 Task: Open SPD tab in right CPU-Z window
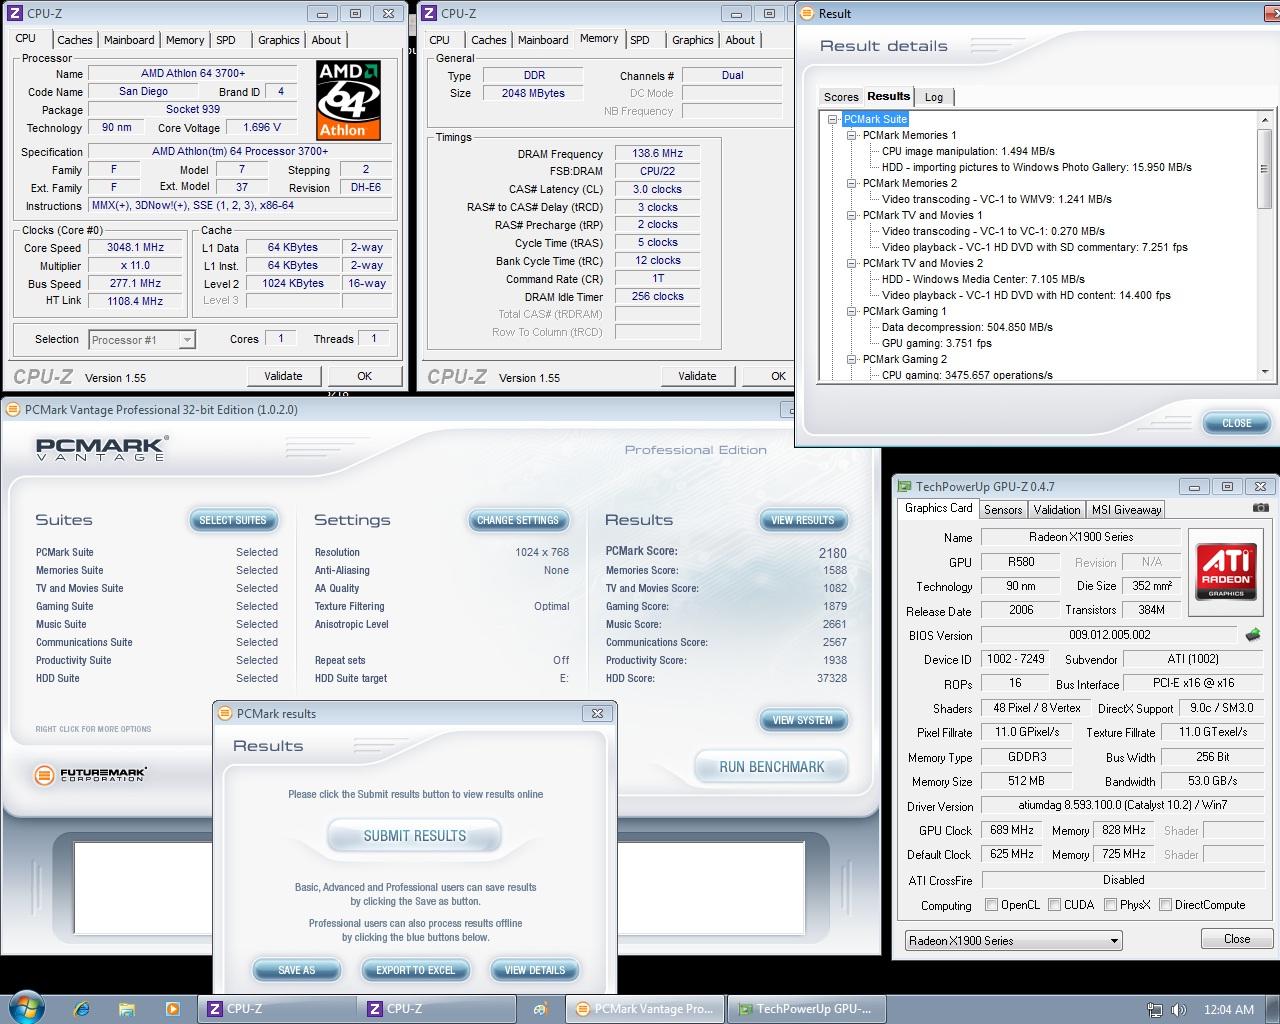click(640, 40)
